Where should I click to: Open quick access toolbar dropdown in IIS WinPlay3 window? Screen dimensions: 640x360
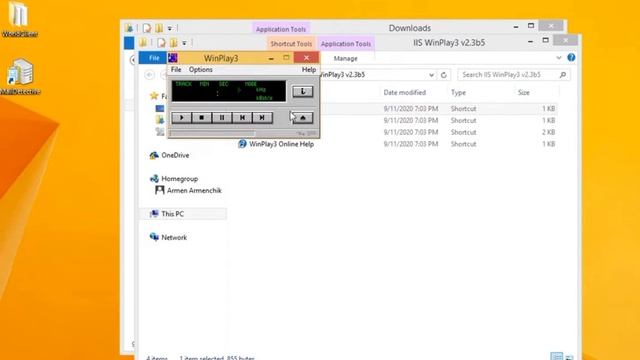(x=184, y=43)
